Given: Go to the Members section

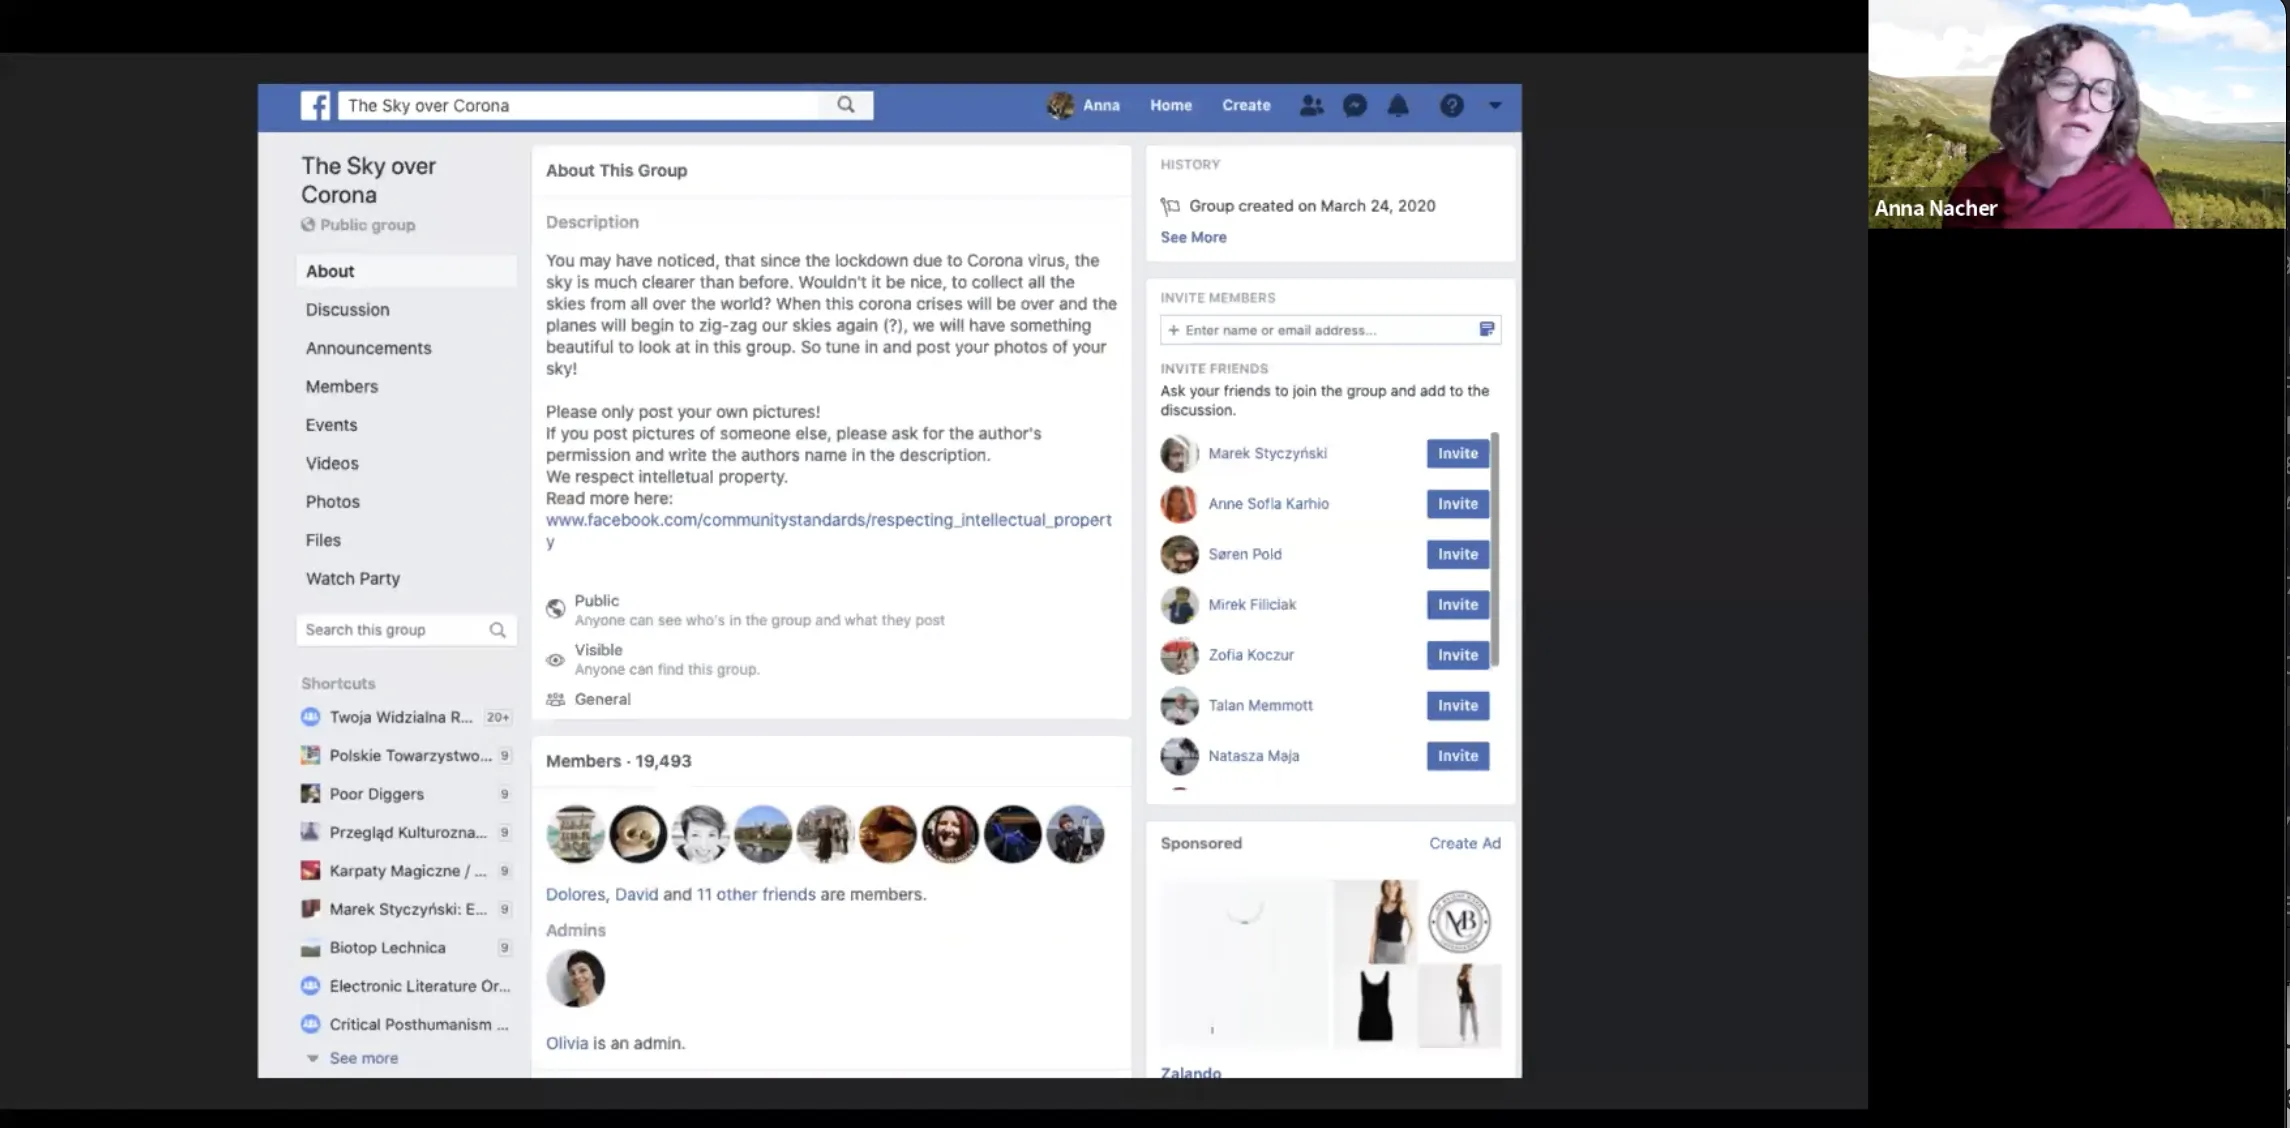Looking at the screenshot, I should (x=341, y=387).
